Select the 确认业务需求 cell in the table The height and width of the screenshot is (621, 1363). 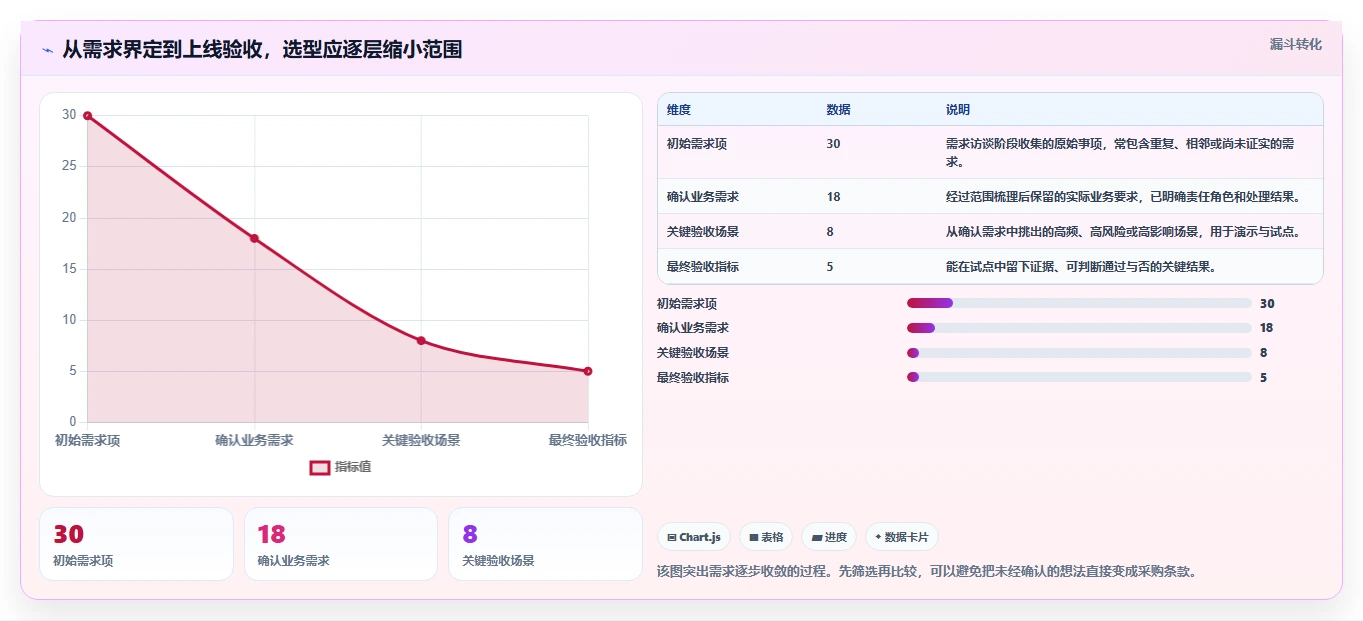click(x=703, y=197)
